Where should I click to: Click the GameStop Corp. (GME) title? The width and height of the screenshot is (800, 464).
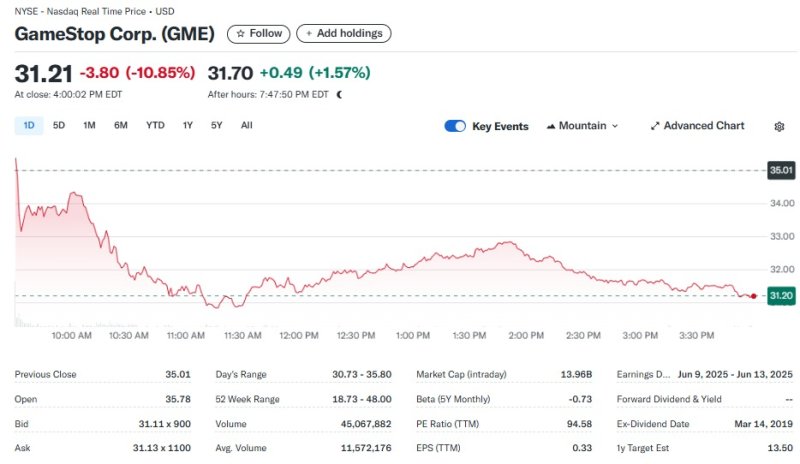coord(114,34)
